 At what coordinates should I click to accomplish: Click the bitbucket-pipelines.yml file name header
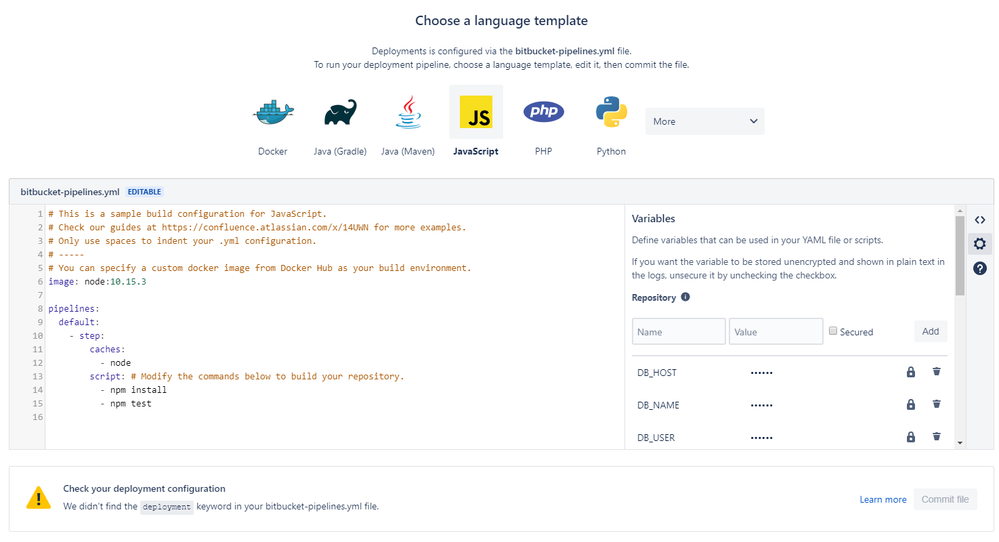click(70, 192)
